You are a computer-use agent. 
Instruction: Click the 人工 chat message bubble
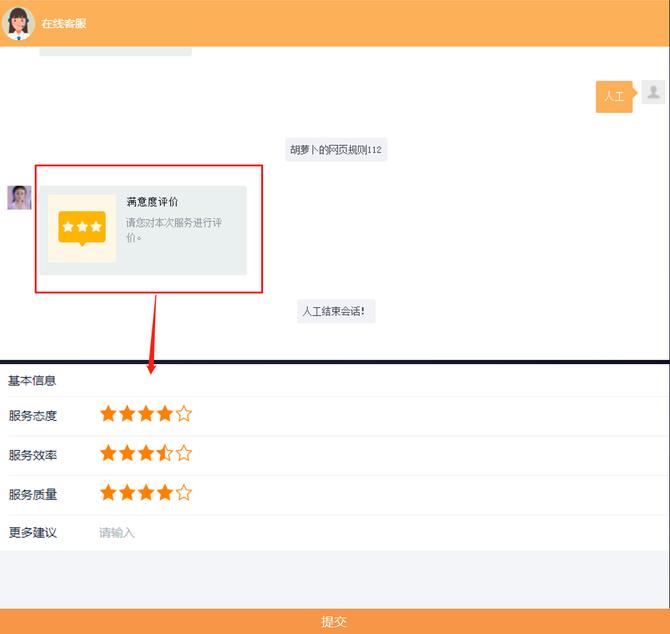(x=614, y=97)
